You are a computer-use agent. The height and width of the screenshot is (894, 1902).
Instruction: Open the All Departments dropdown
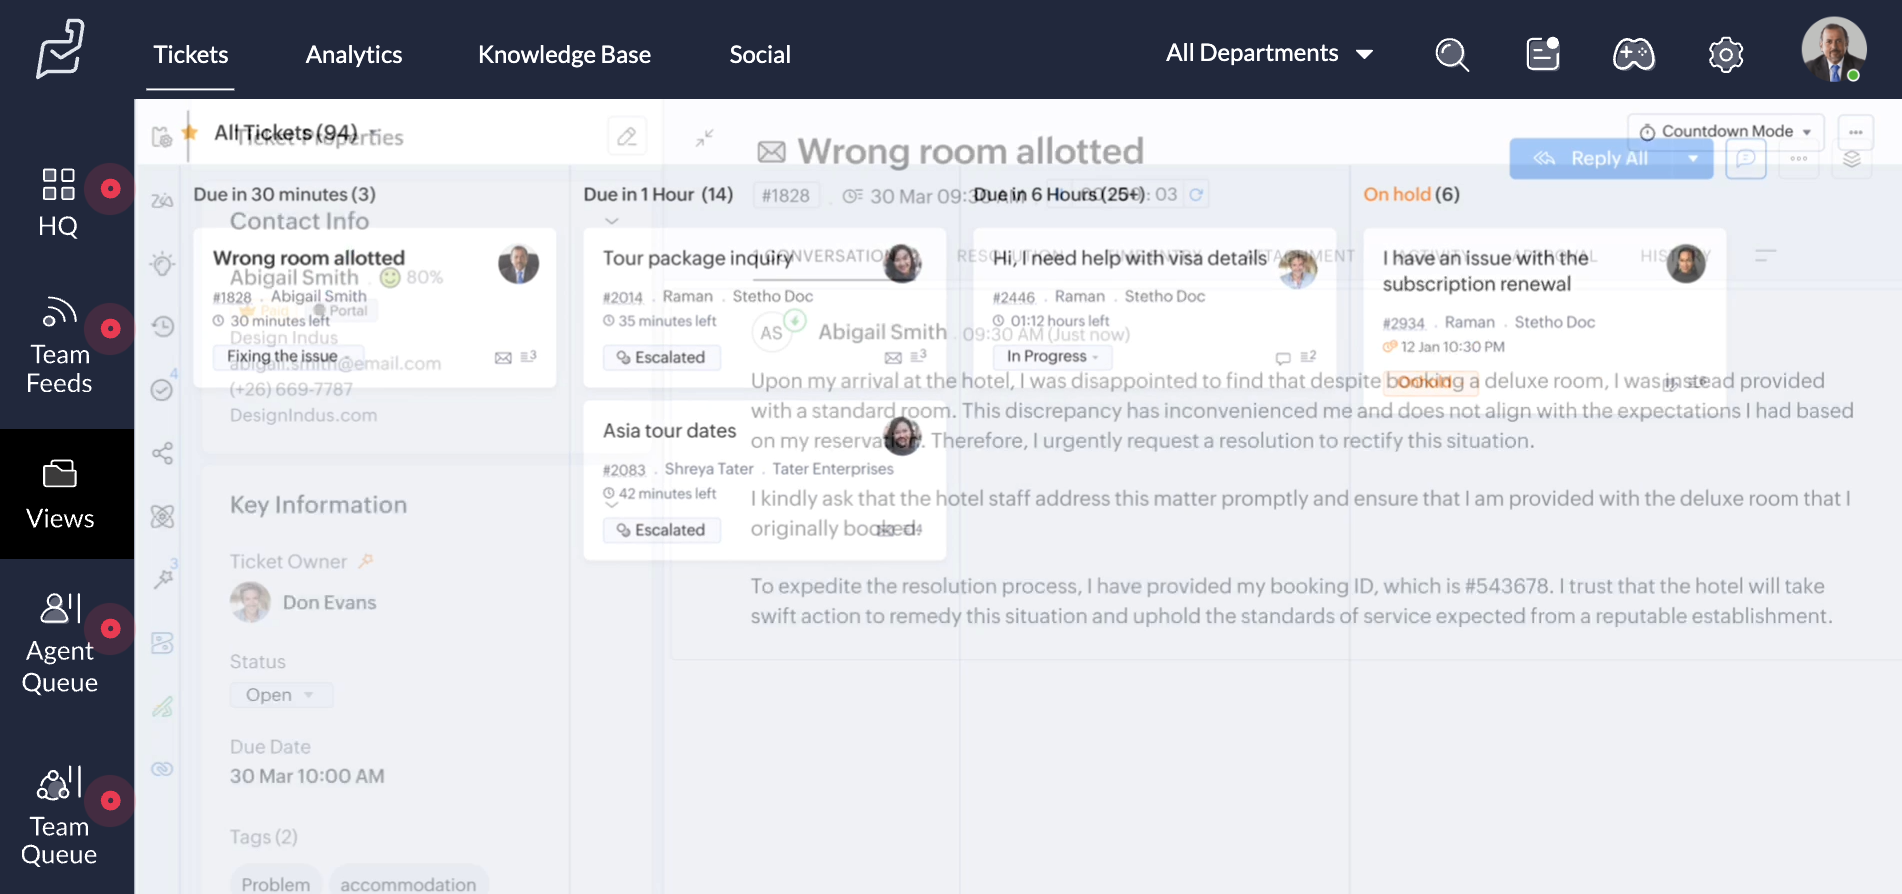pyautogui.click(x=1270, y=54)
